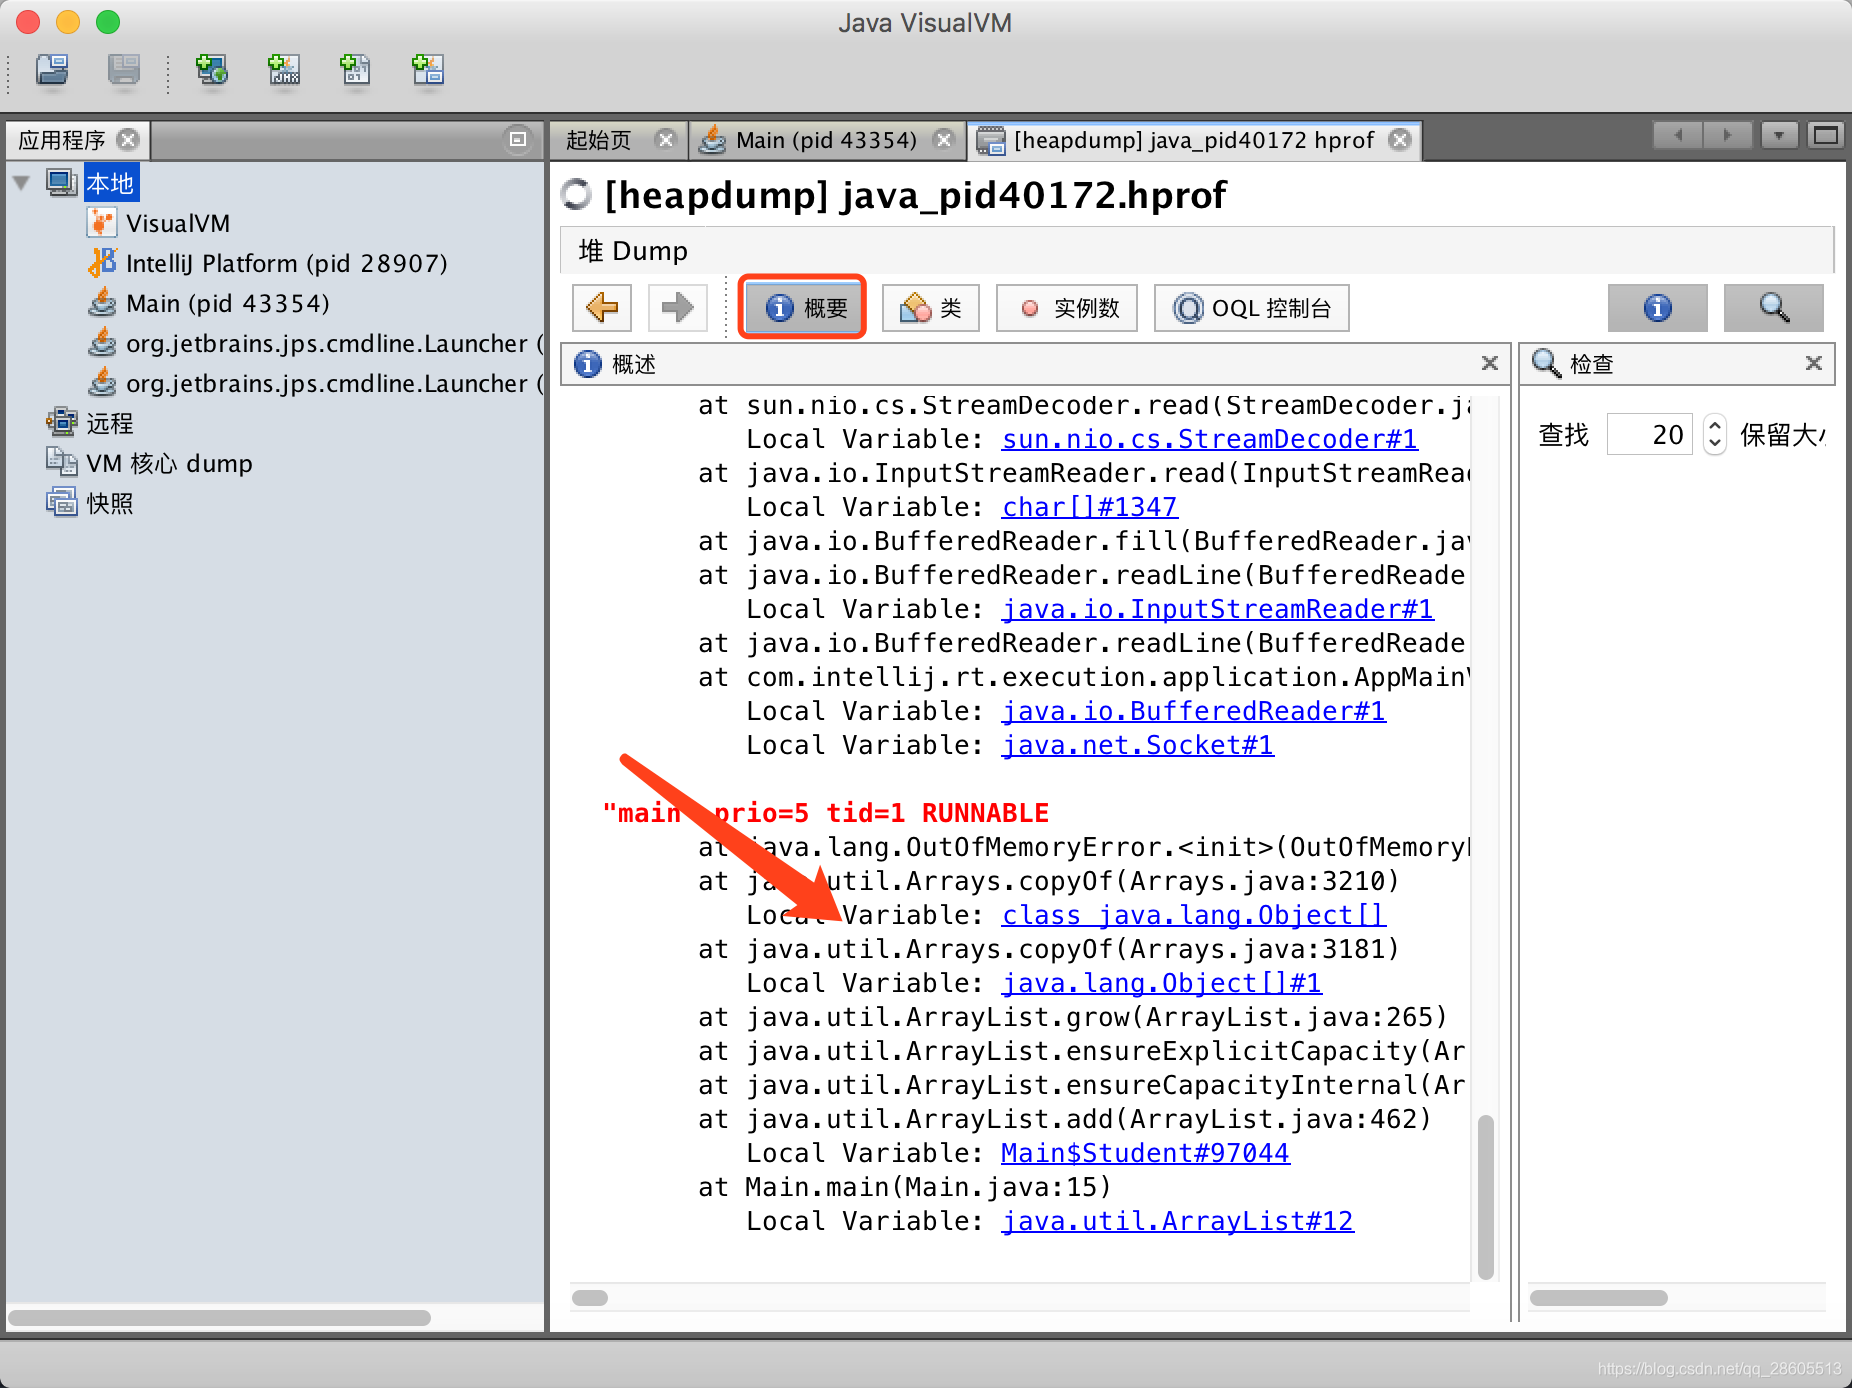Open java.util.ArrayList#12 link
Viewport: 1852px width, 1388px height.
1178,1221
